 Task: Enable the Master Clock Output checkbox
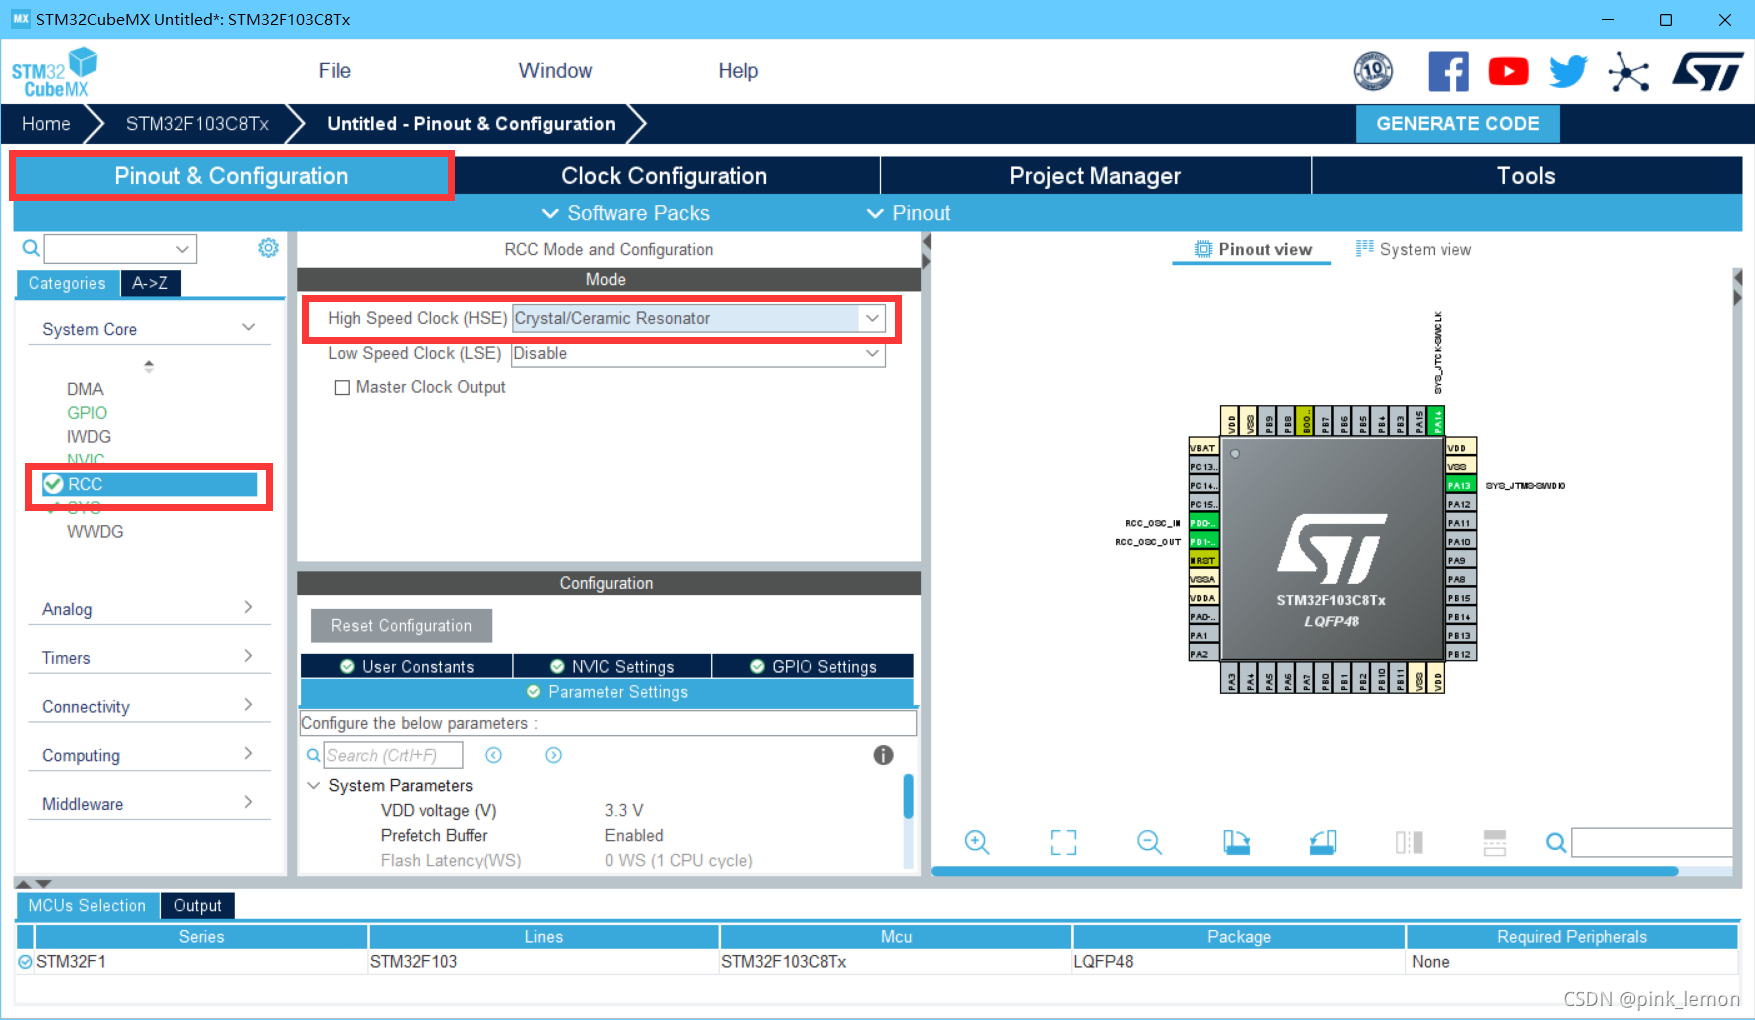342,387
